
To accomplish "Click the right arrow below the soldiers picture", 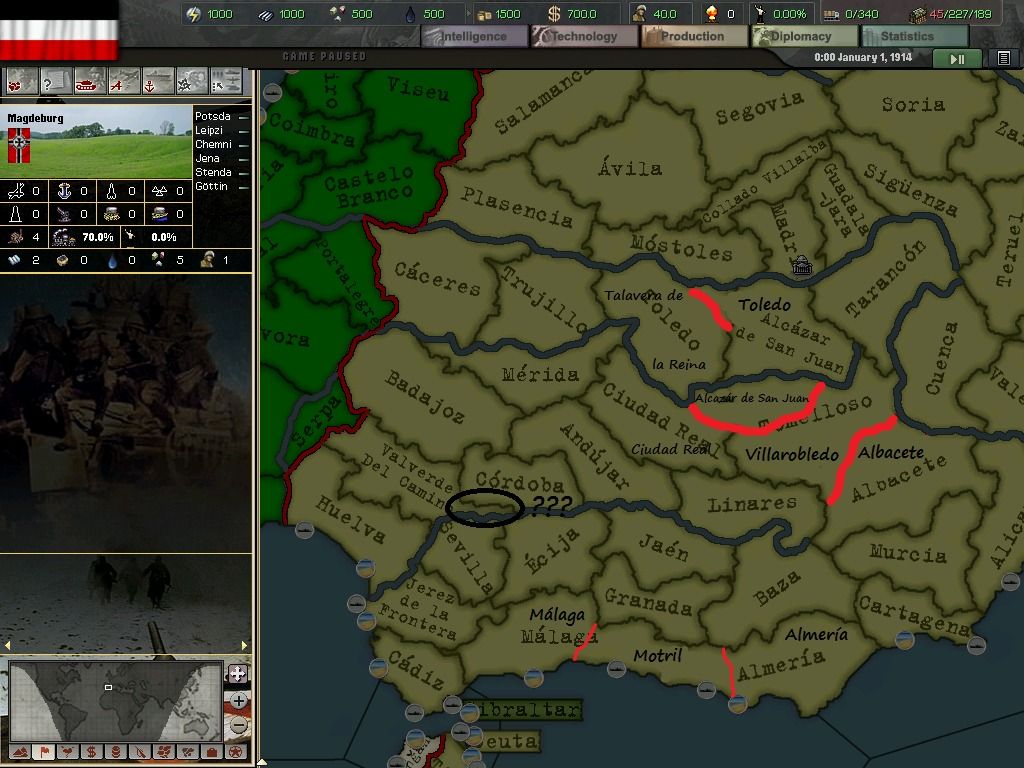I will [x=244, y=645].
